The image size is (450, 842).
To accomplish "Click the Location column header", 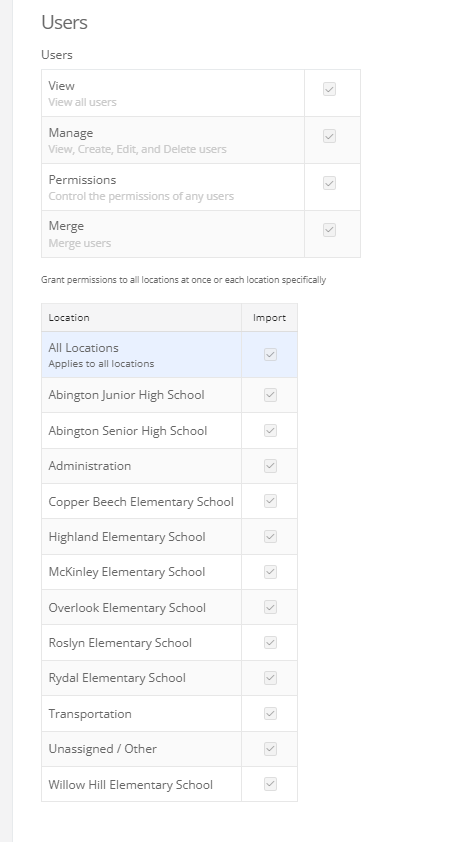I will [x=69, y=317].
